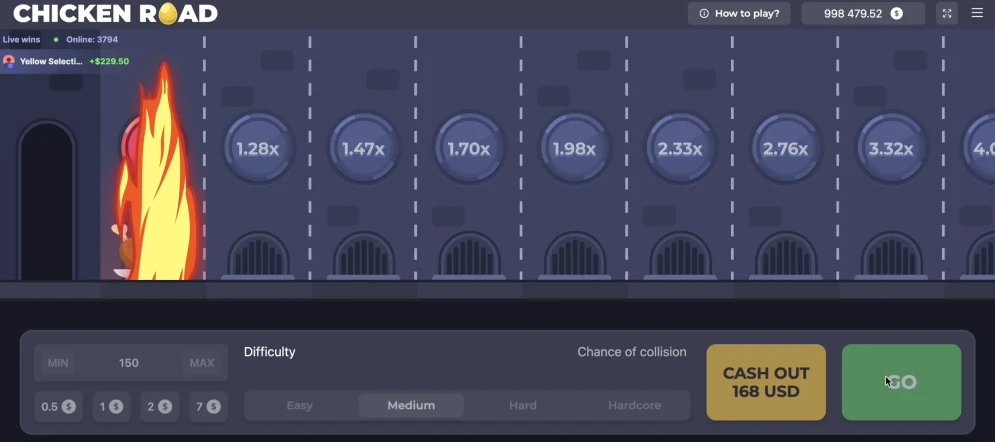Cash out 168 USD
995x442 pixels.
[x=766, y=382]
